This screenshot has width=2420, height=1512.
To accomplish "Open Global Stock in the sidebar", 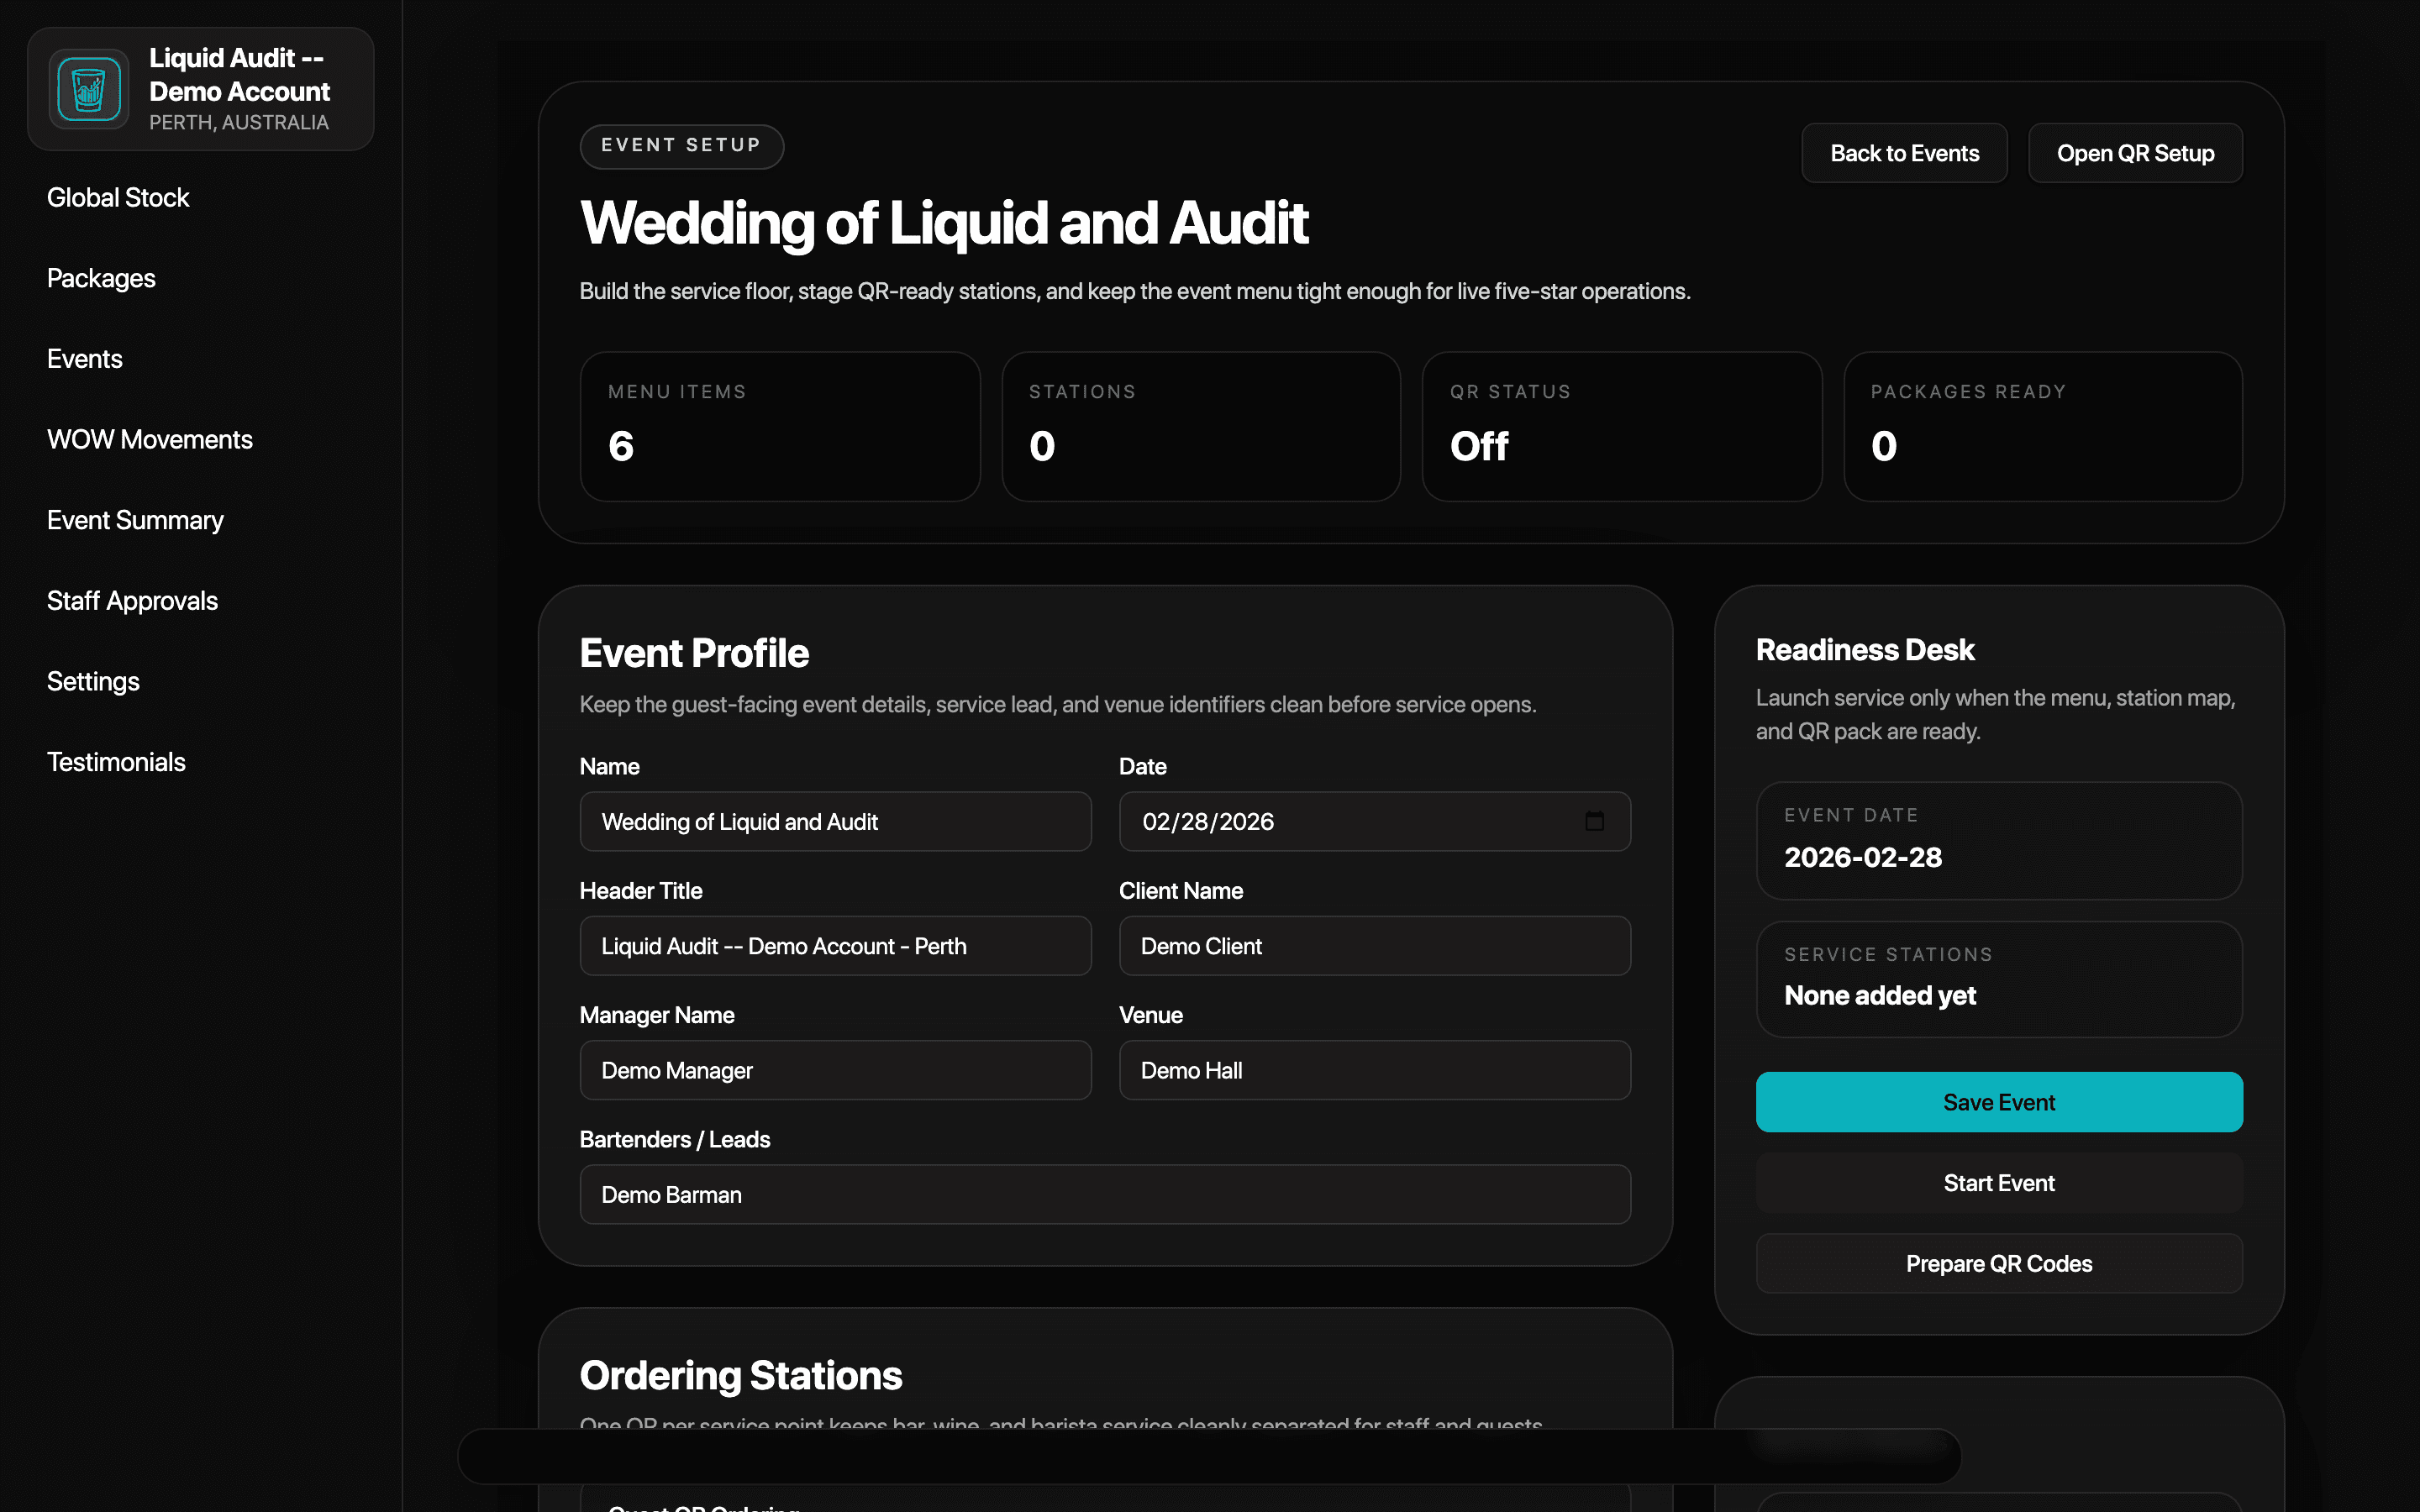I will click(118, 198).
